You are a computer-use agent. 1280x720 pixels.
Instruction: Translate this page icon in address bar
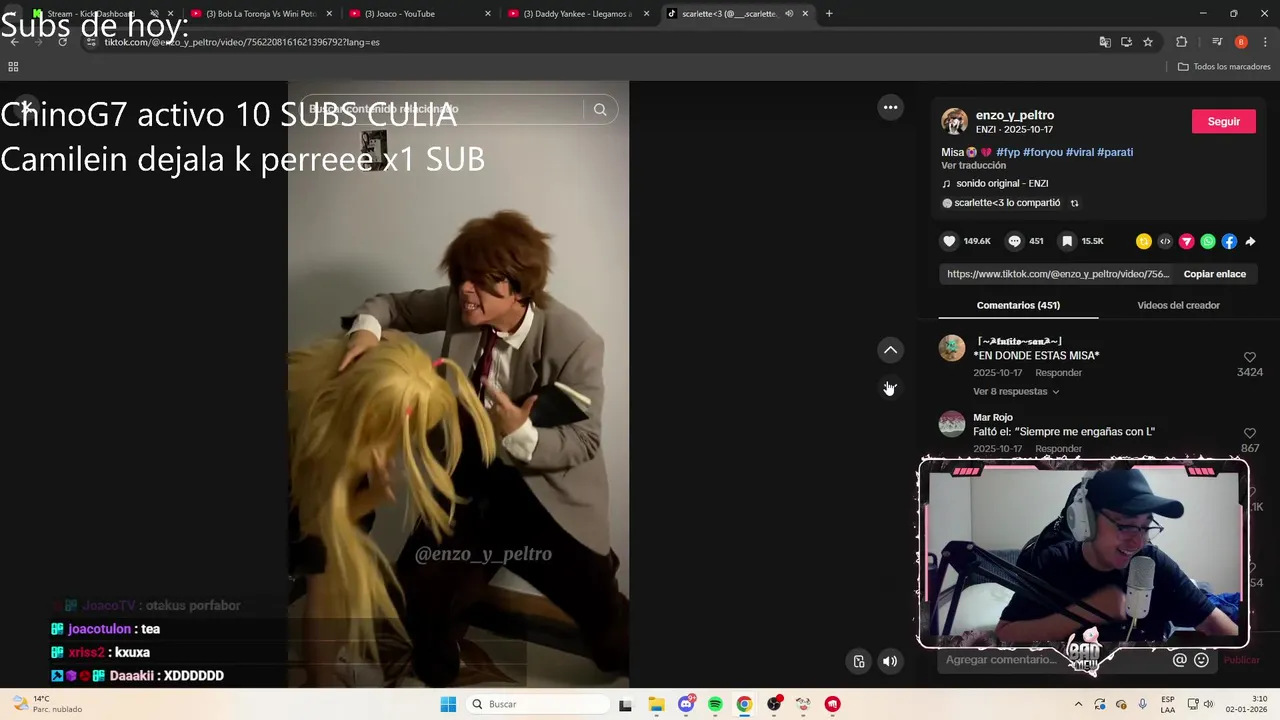tap(1105, 42)
